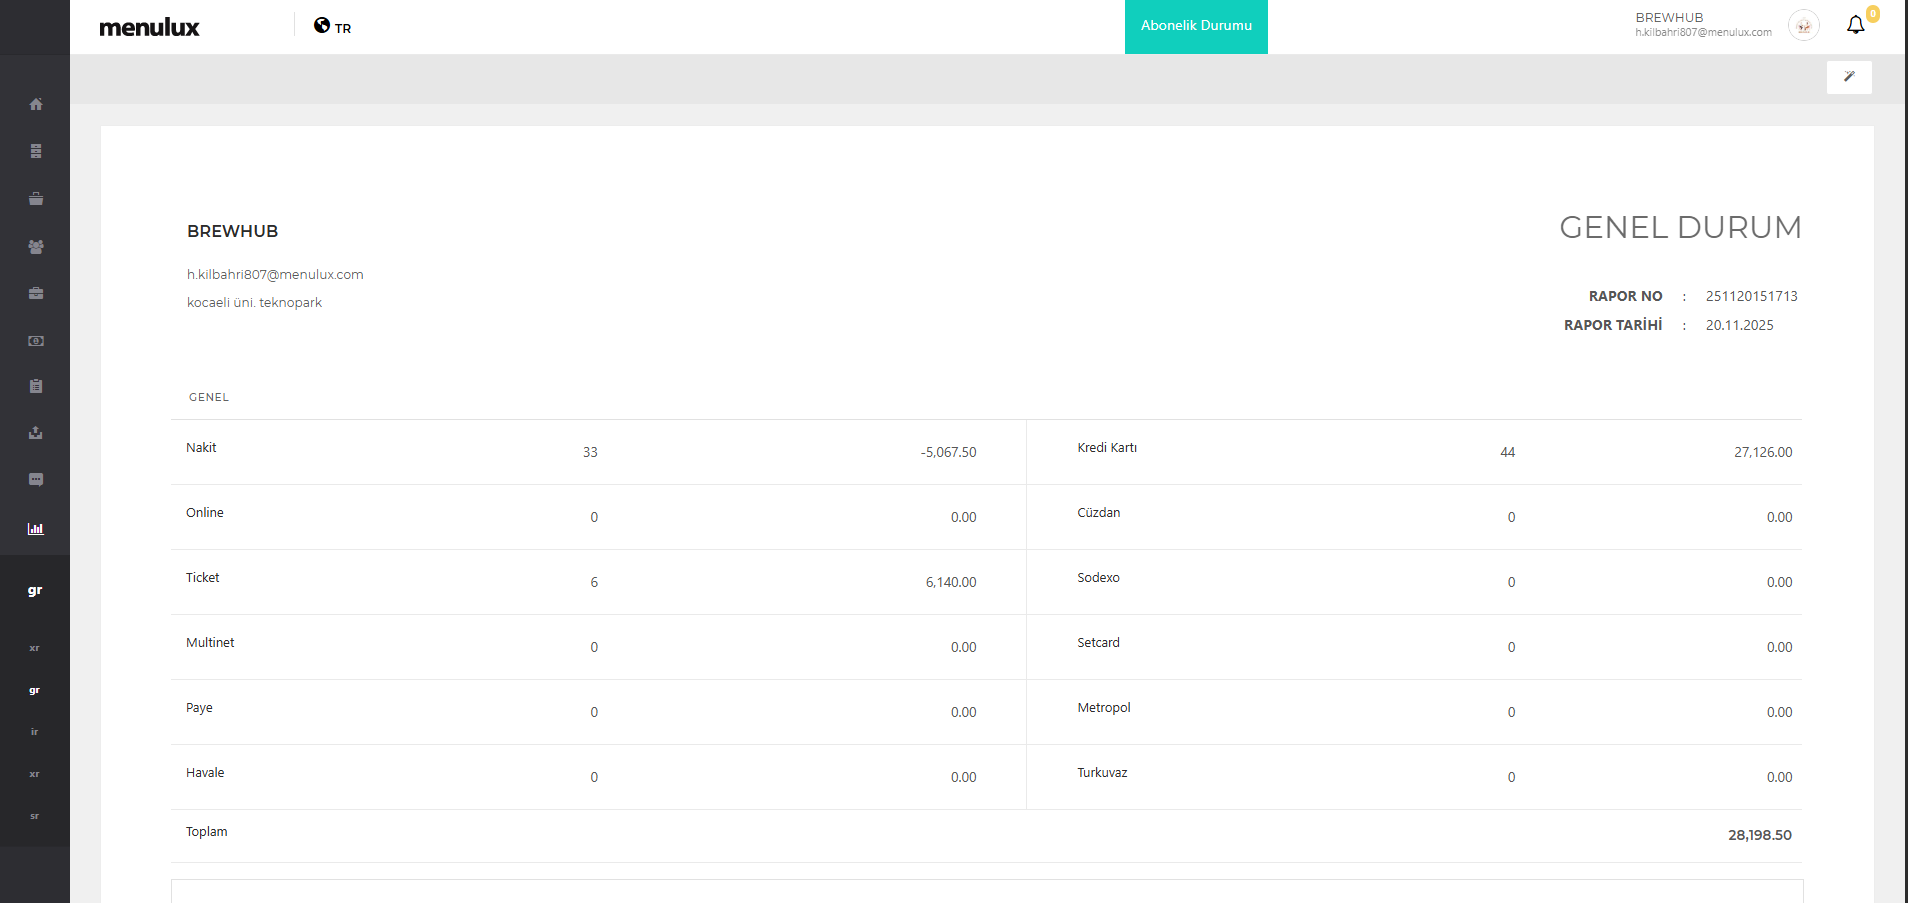
Task: Click the h.kilbahri807 email in report header
Action: (x=275, y=275)
